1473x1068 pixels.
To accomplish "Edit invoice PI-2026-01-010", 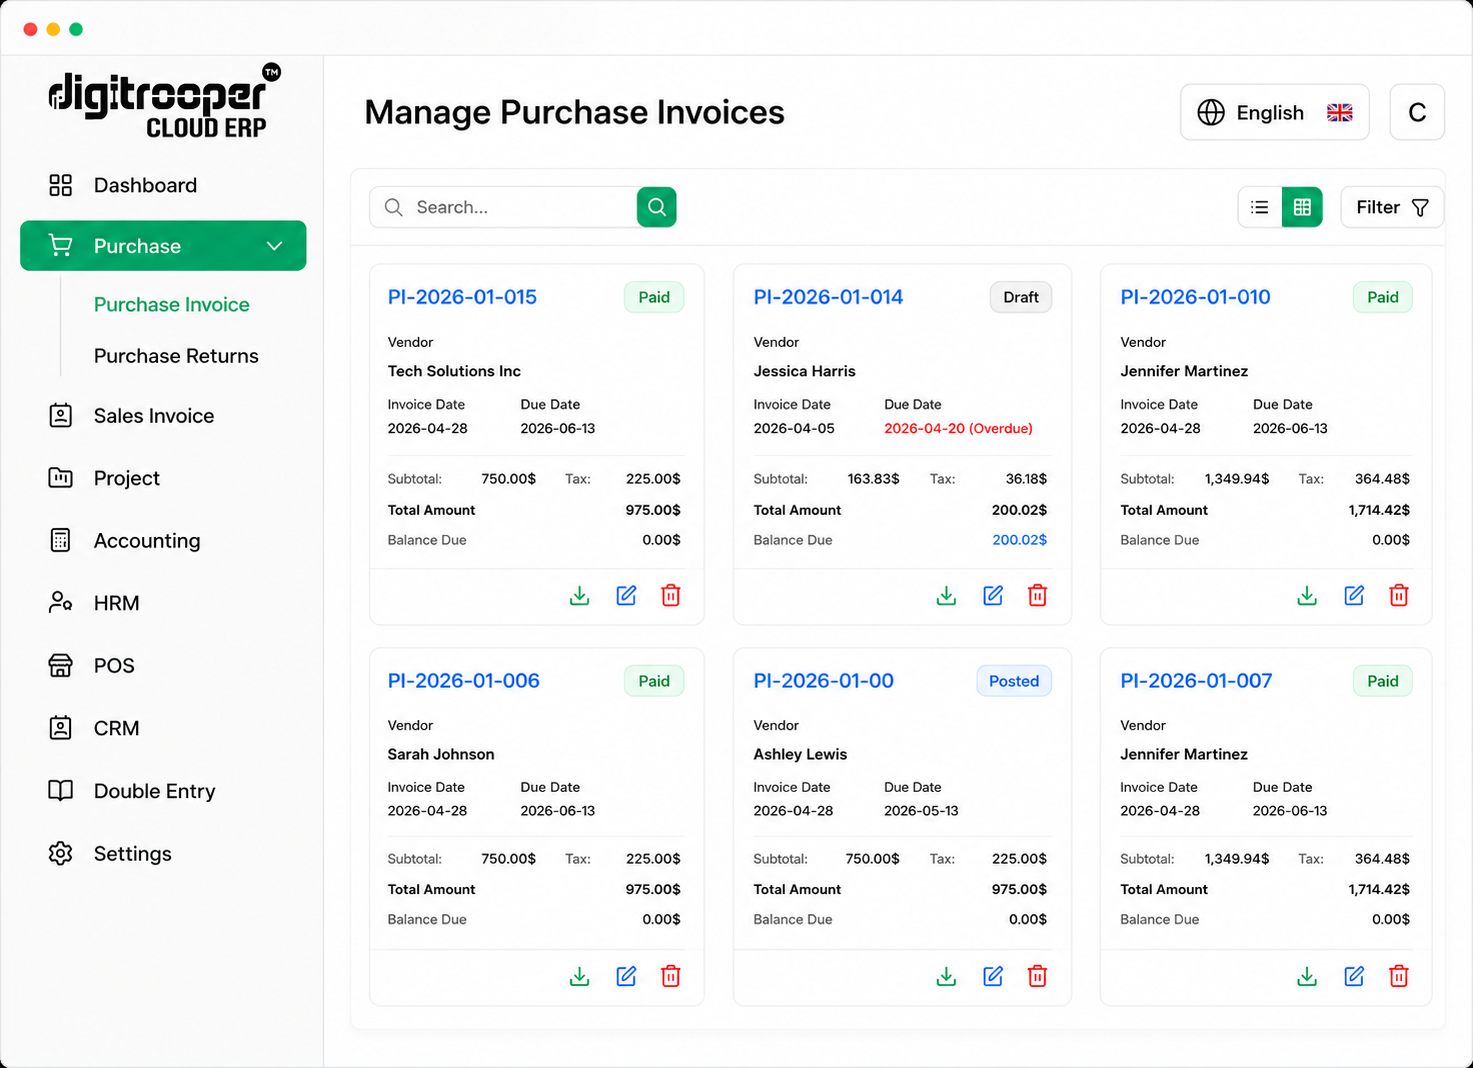I will point(1354,596).
